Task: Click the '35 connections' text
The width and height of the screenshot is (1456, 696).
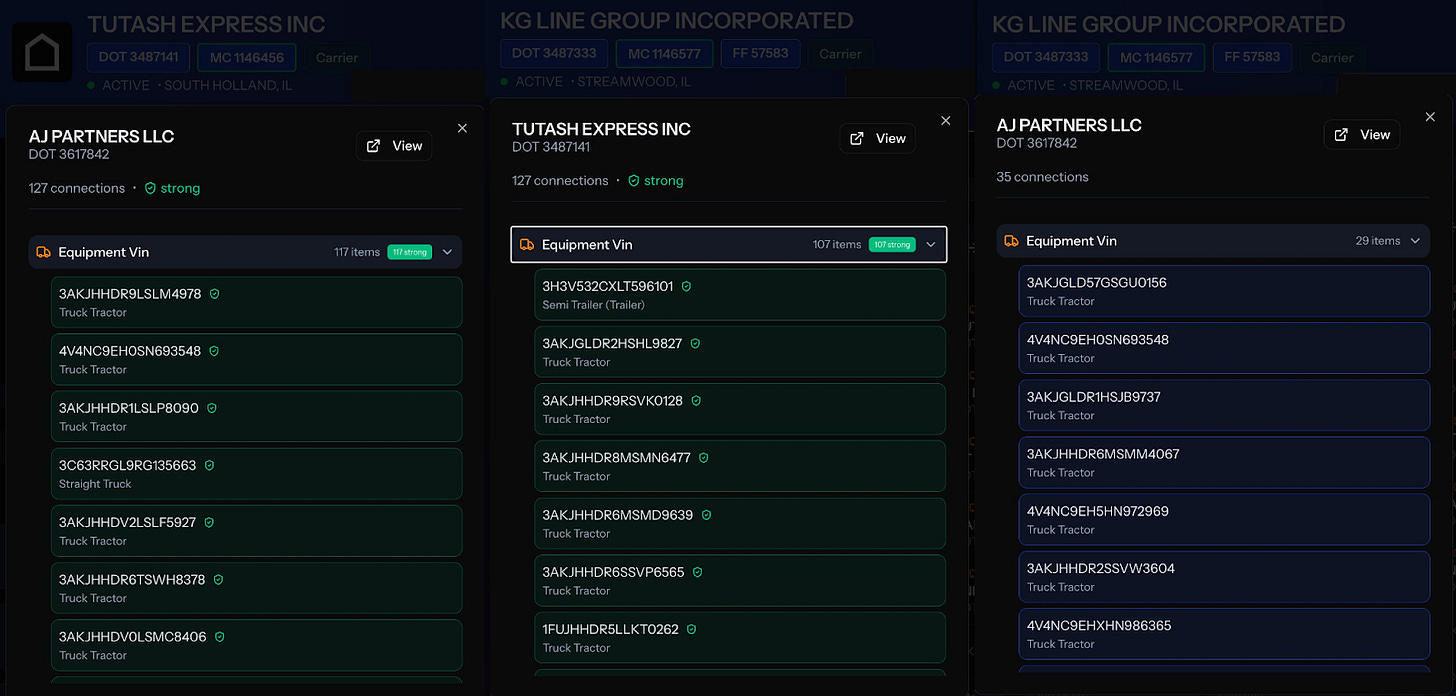Action: point(1042,177)
